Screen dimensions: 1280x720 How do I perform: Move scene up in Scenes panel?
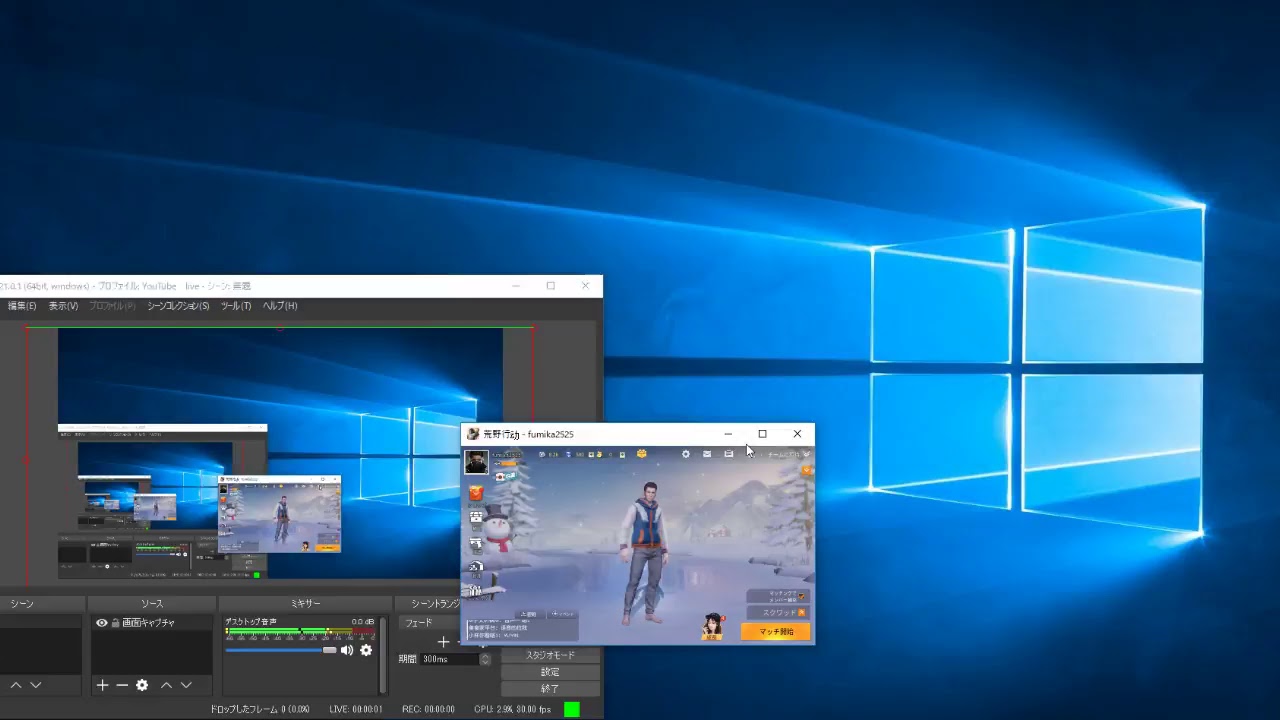(16, 685)
